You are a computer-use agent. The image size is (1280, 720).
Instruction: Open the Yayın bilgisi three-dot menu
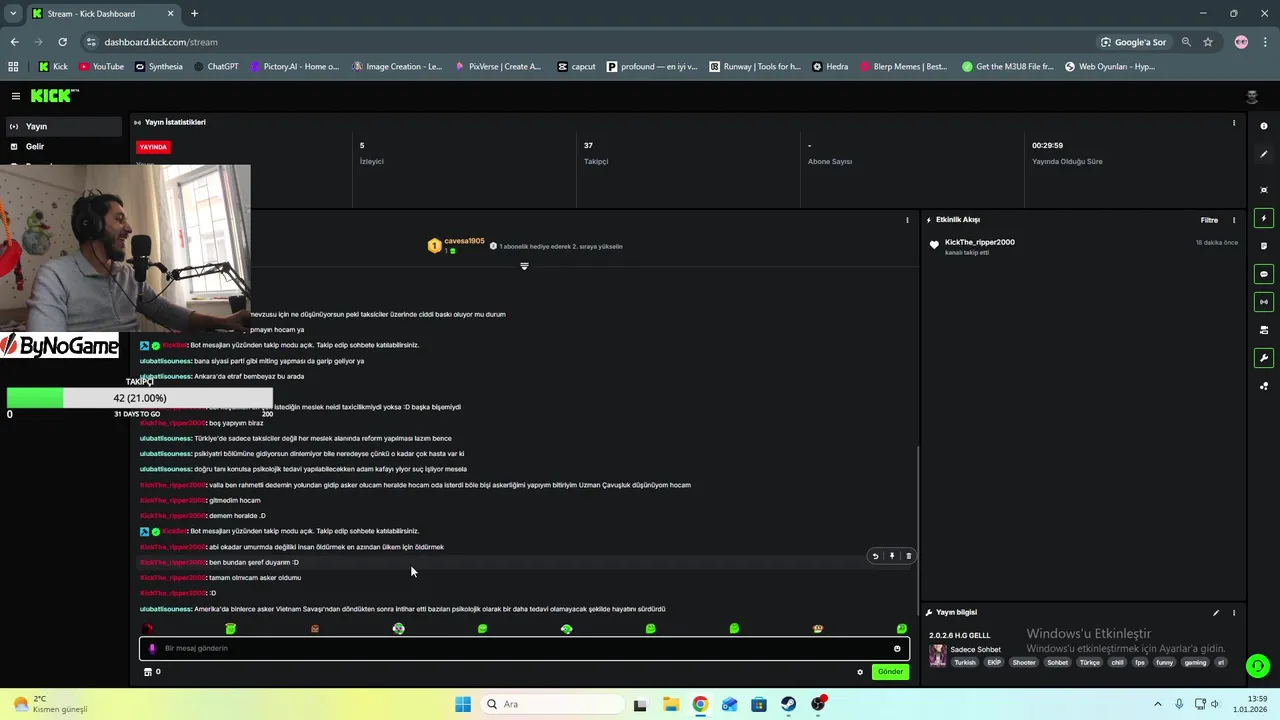(x=1234, y=613)
